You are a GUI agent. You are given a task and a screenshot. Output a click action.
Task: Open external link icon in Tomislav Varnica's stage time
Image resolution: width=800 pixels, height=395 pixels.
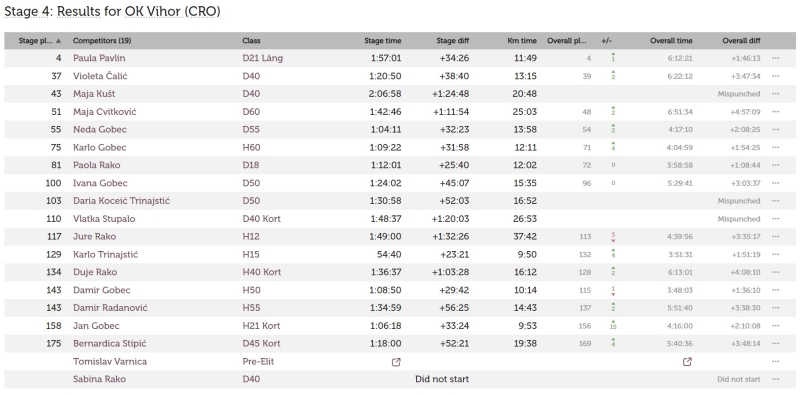pyautogui.click(x=396, y=362)
